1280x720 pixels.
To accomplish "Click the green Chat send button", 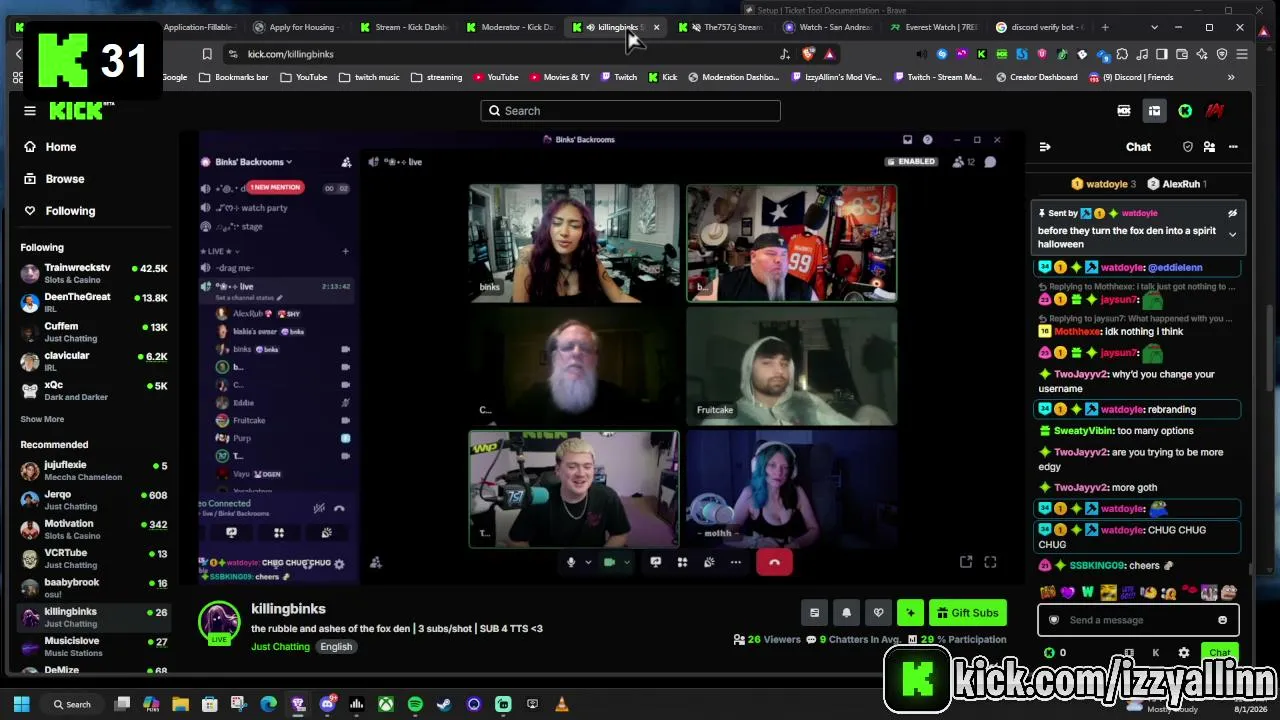I will point(1220,653).
